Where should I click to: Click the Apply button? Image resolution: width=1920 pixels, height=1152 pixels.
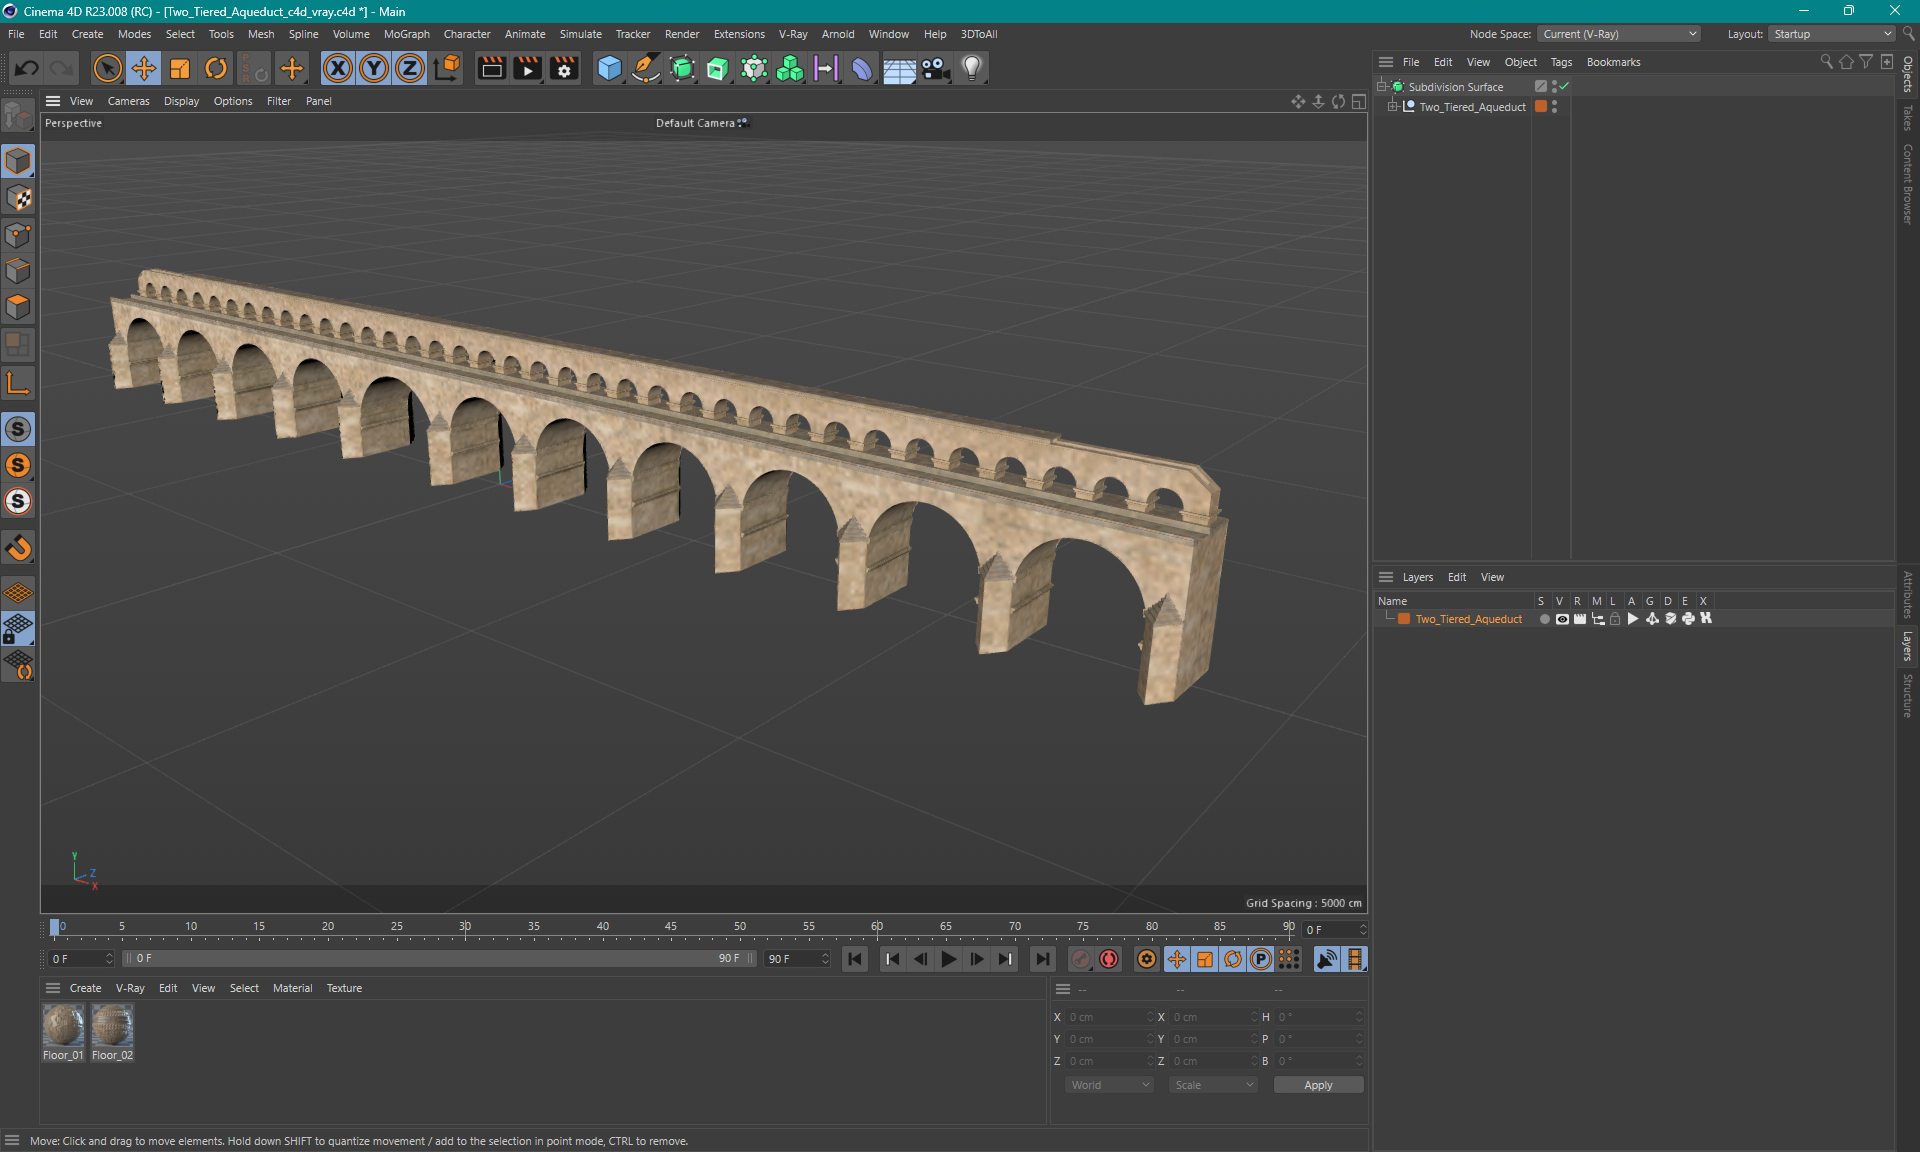pyautogui.click(x=1318, y=1085)
